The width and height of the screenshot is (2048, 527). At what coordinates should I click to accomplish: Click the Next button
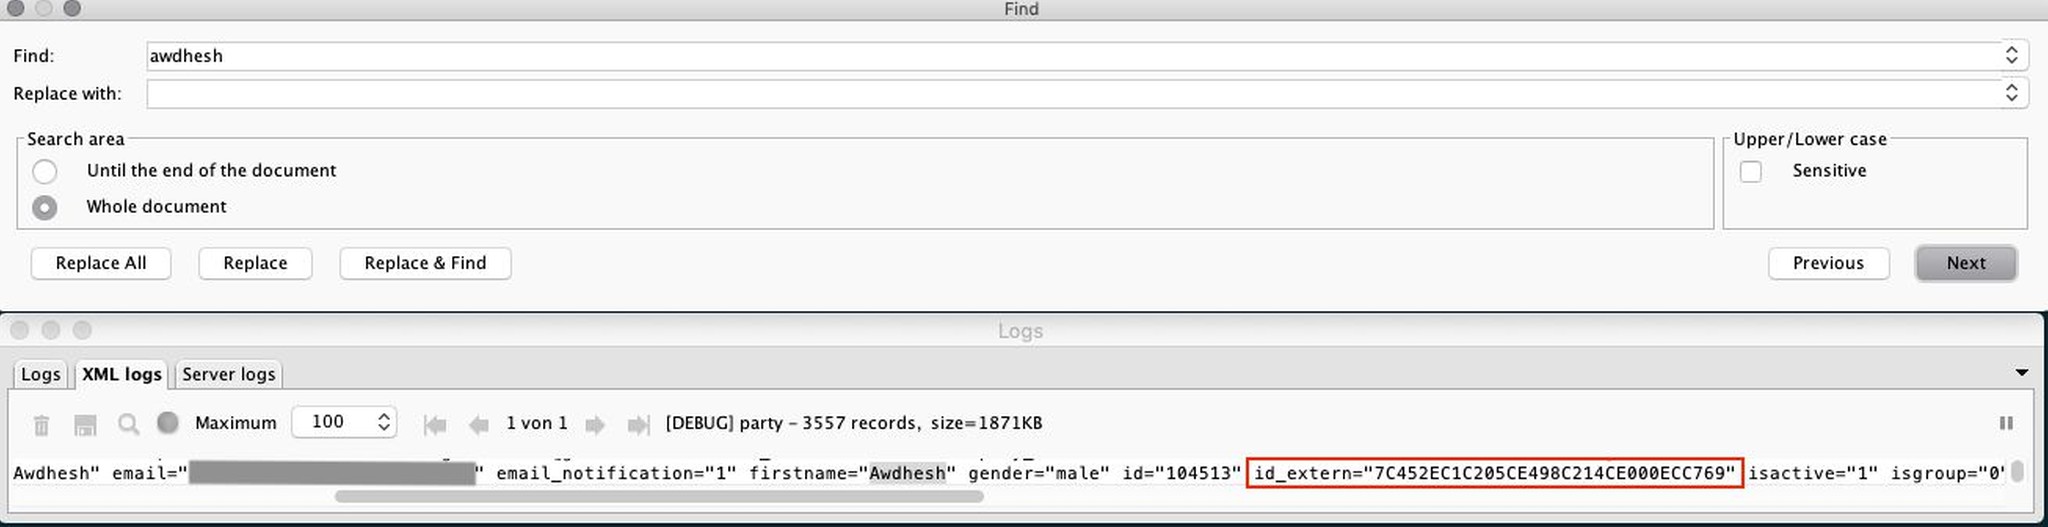coord(1966,263)
